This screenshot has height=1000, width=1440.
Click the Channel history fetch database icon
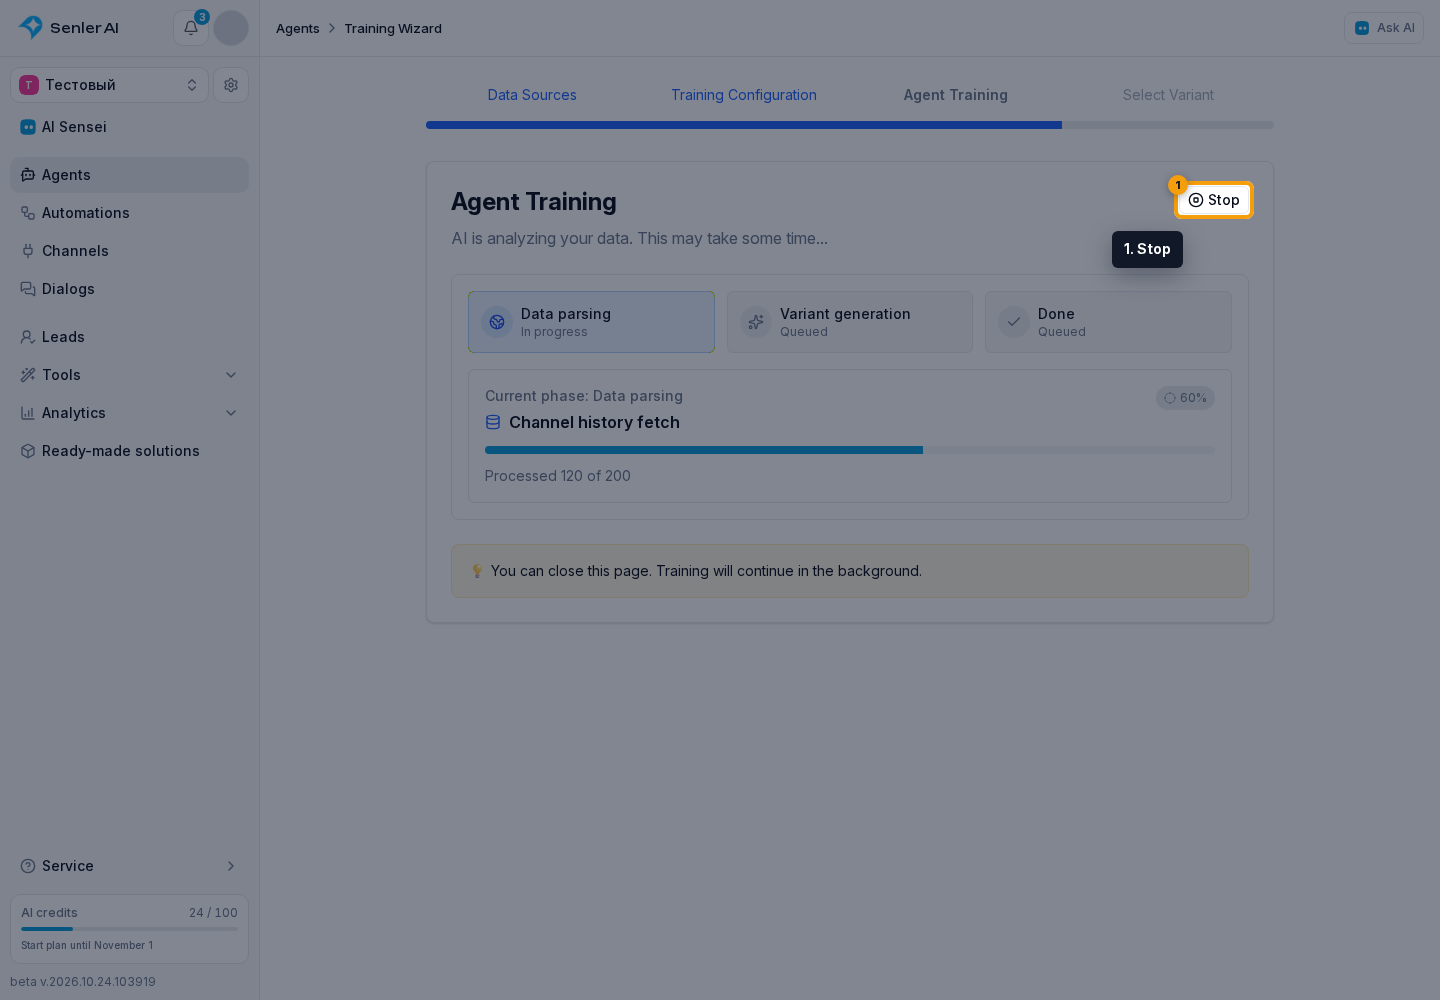[x=493, y=423]
